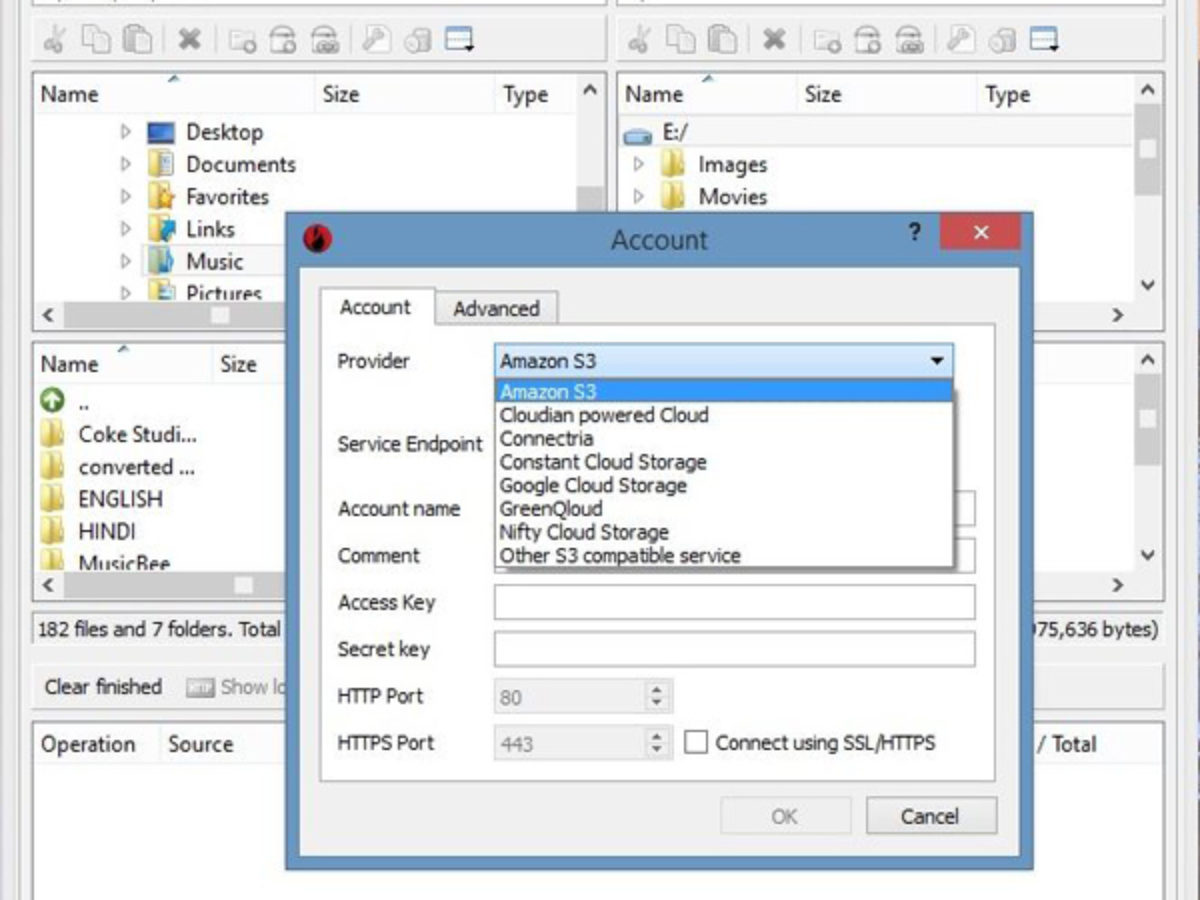Click the Cancel button
Image resolution: width=1200 pixels, height=900 pixels.
[931, 816]
